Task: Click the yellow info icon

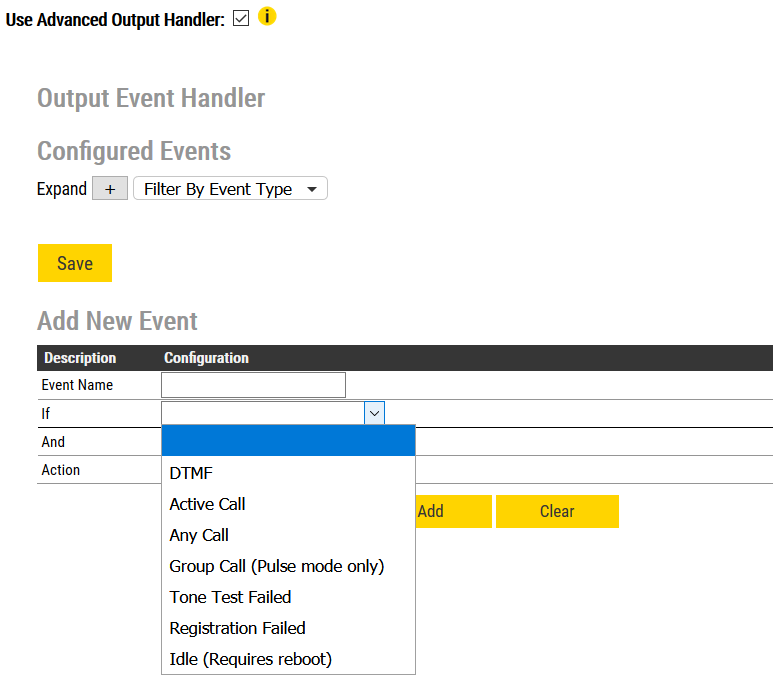Action: [267, 17]
